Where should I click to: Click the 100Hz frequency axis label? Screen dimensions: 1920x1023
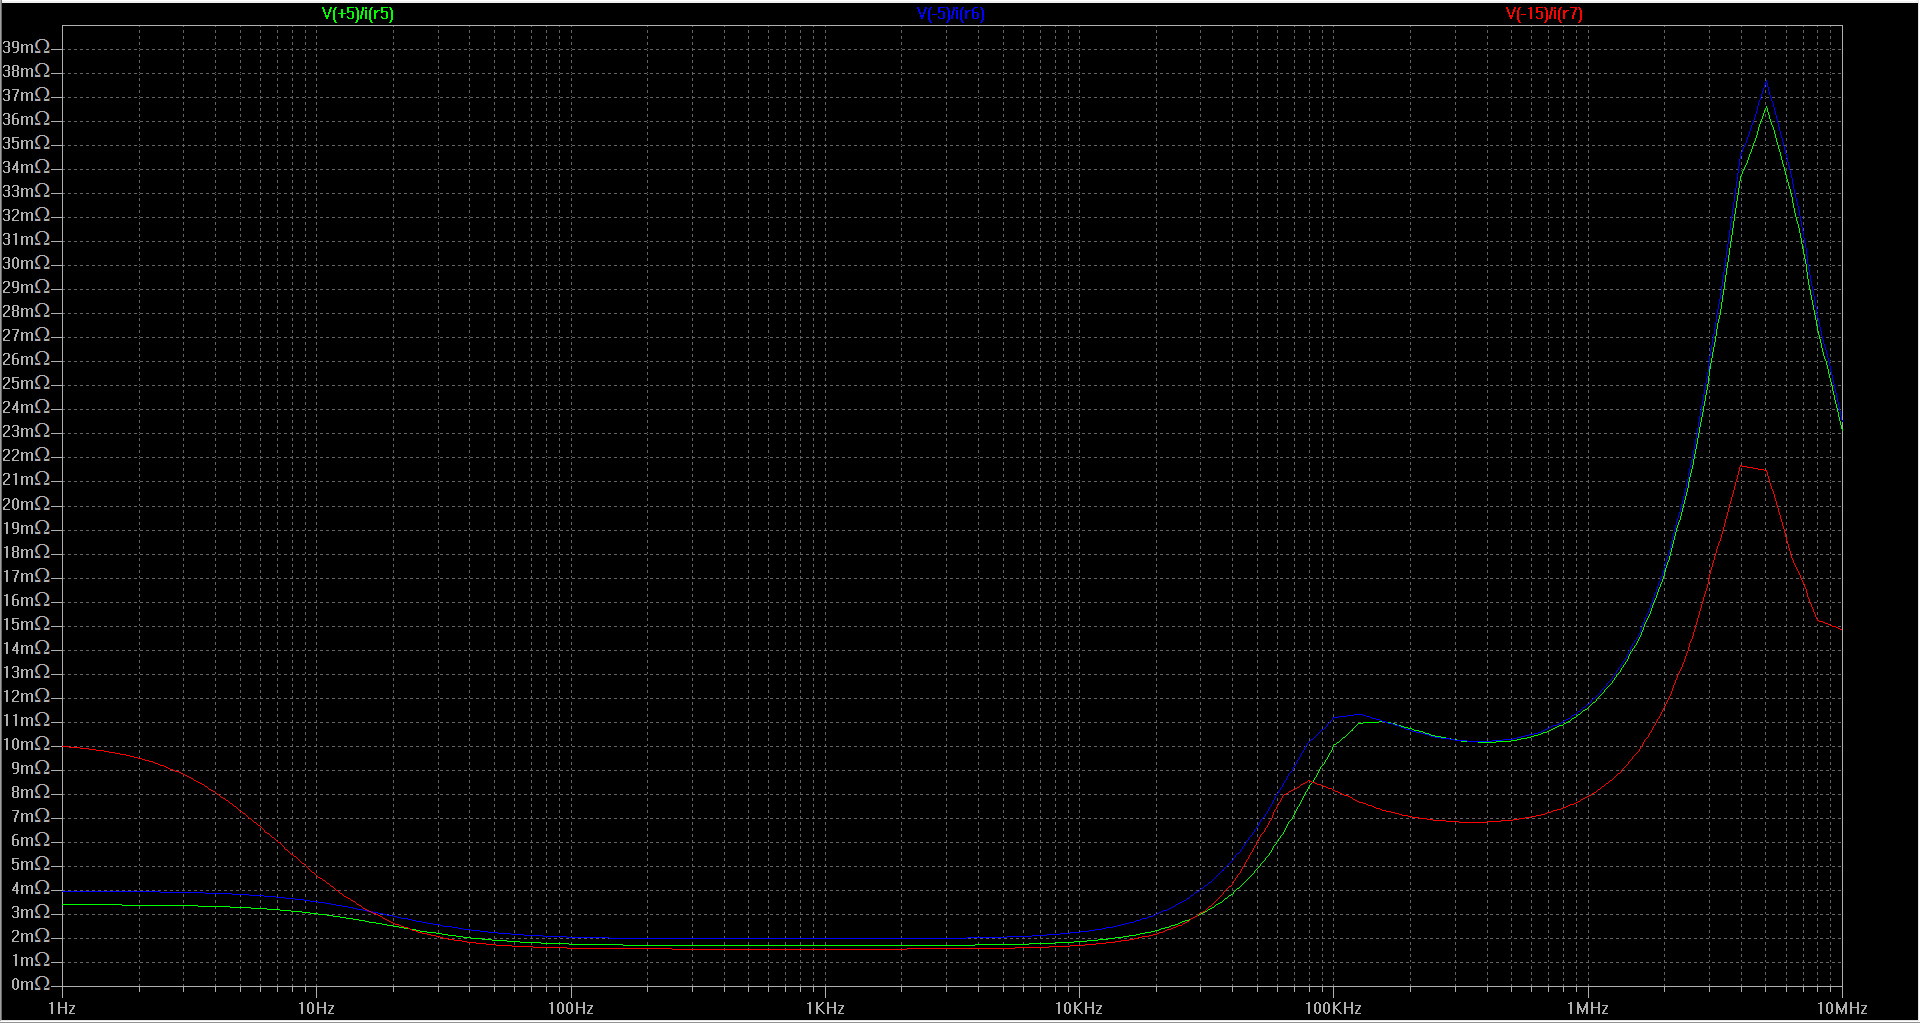[x=570, y=1008]
